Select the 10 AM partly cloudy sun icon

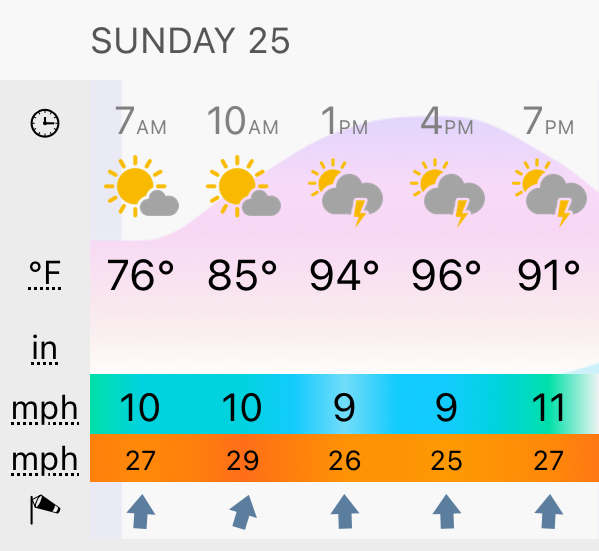click(243, 186)
